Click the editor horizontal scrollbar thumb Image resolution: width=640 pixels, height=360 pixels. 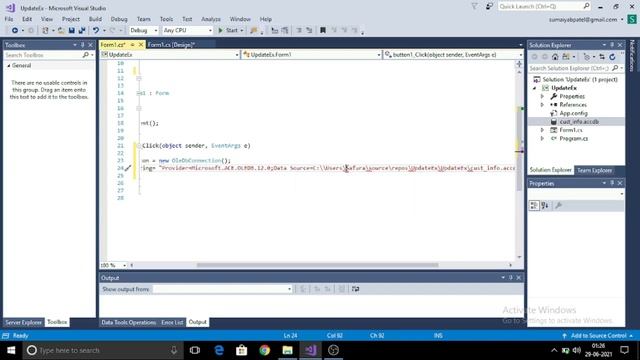click(317, 265)
